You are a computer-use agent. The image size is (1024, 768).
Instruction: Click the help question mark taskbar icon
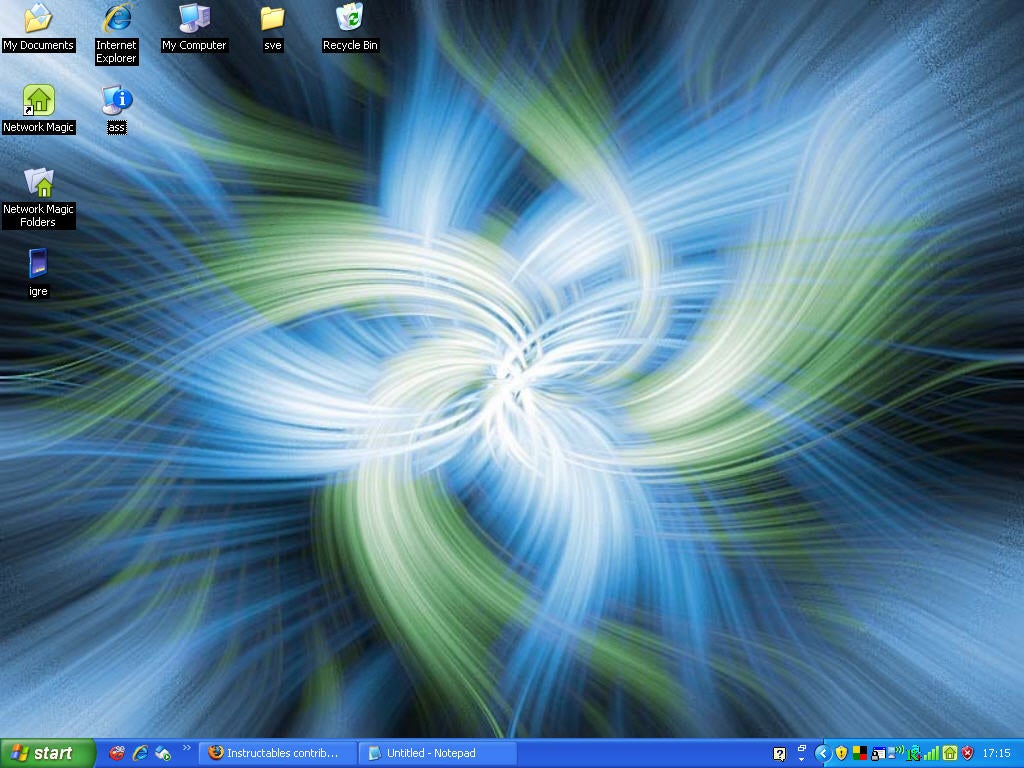(x=780, y=754)
